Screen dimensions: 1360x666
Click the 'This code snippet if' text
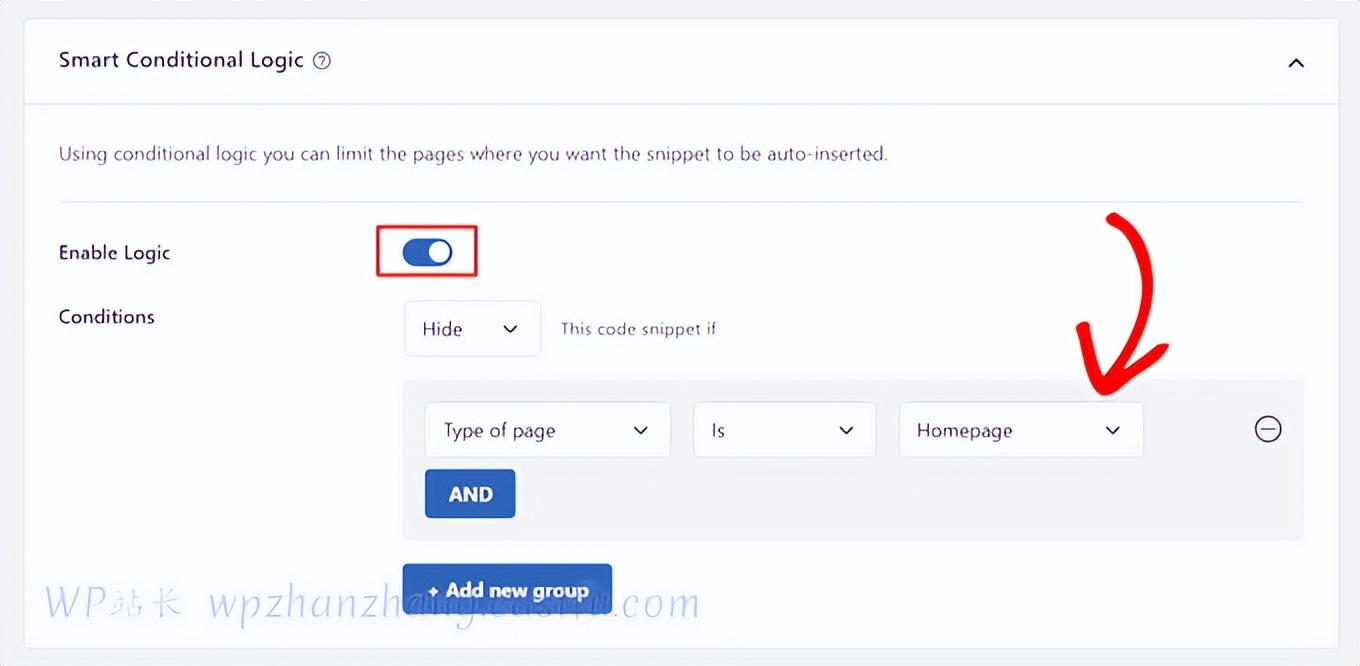coord(638,329)
